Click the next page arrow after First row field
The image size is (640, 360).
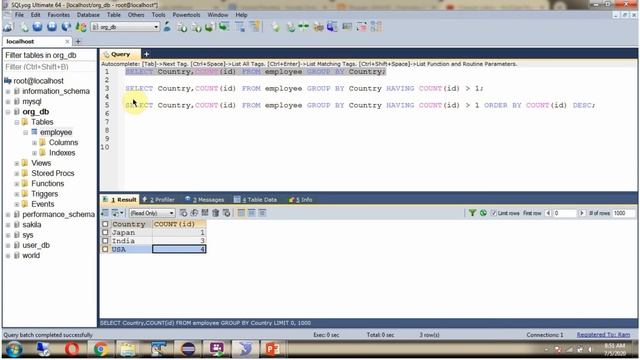582,213
